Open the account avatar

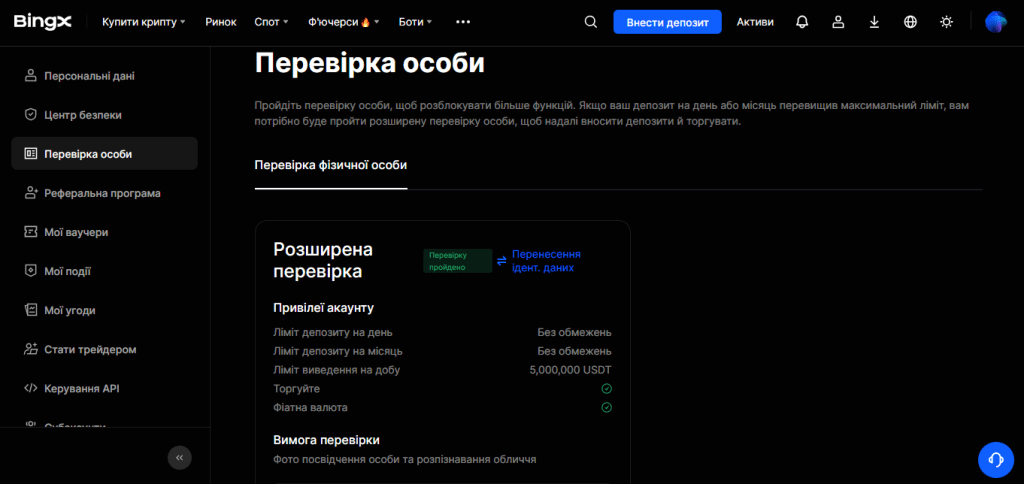[996, 22]
